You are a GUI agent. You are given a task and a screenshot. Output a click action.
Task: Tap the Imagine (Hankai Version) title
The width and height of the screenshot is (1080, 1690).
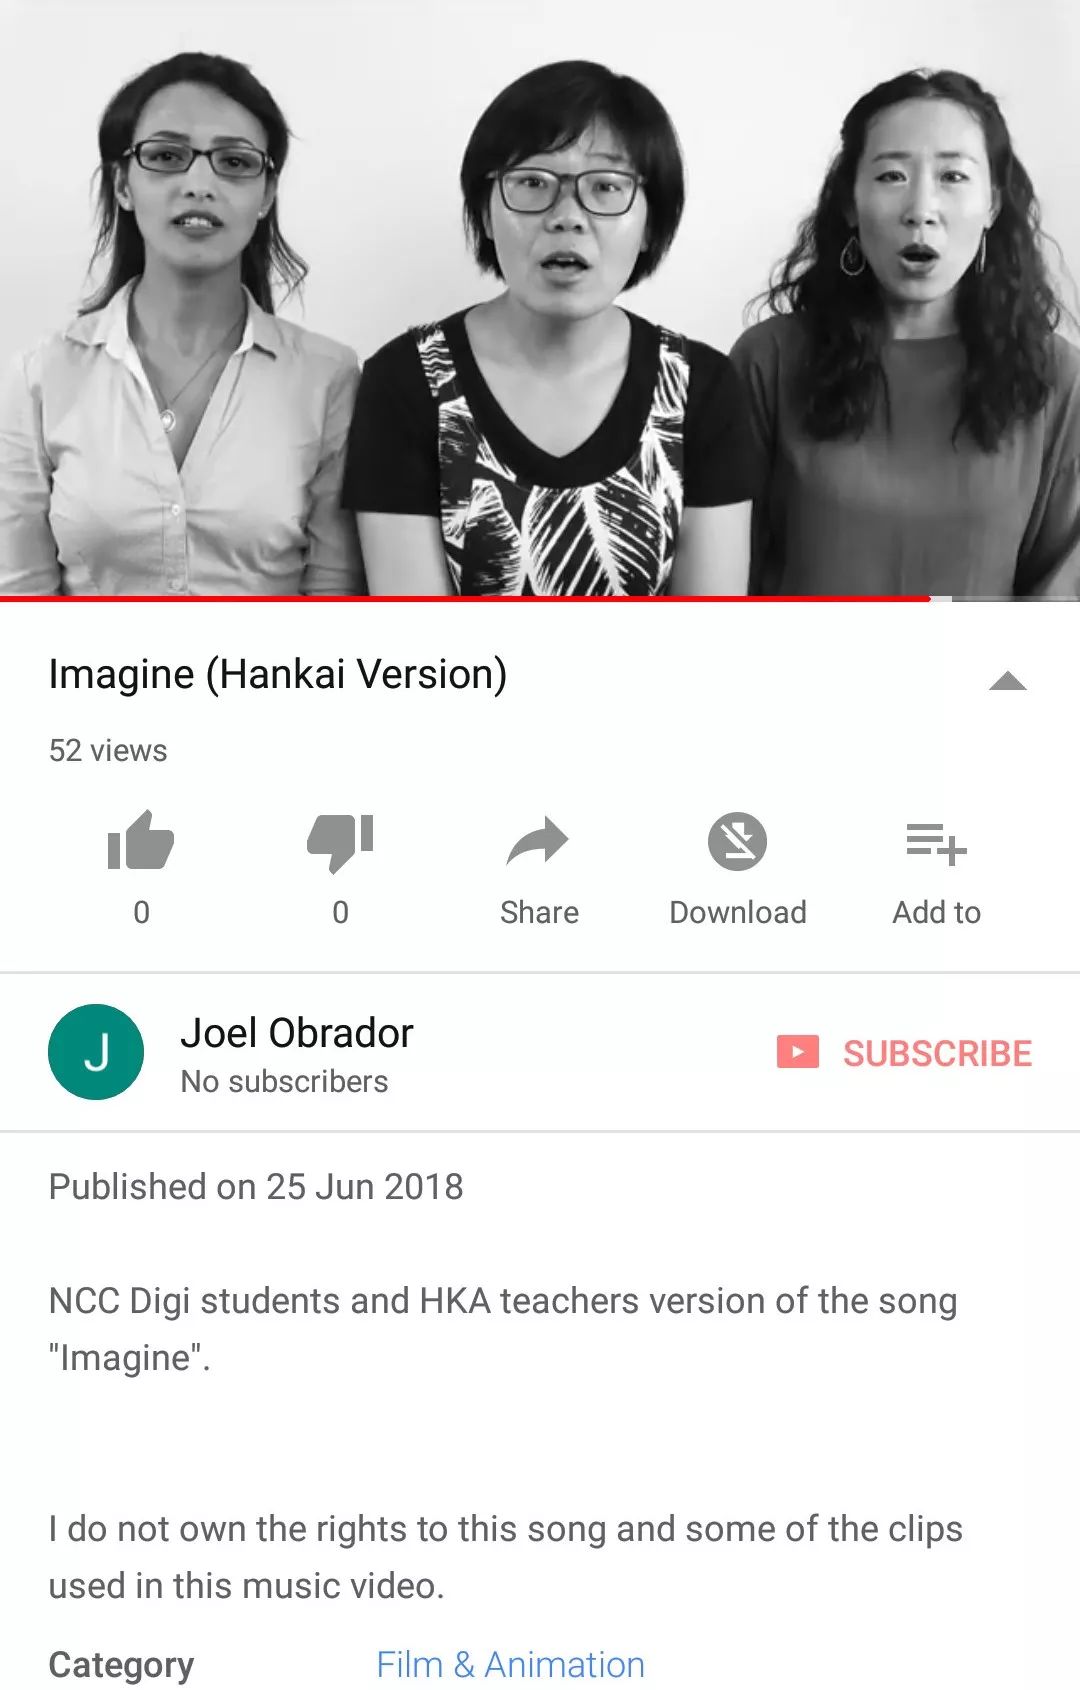tap(278, 674)
